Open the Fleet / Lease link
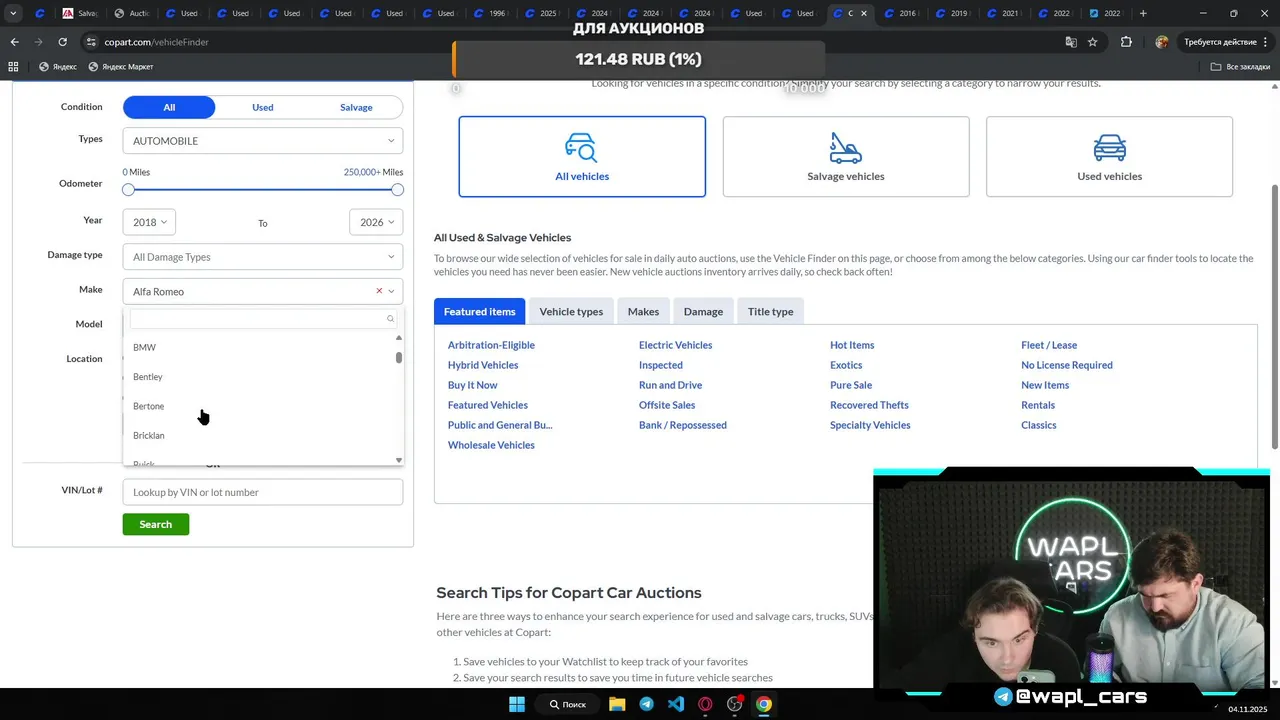Image resolution: width=1280 pixels, height=720 pixels. coord(1049,345)
